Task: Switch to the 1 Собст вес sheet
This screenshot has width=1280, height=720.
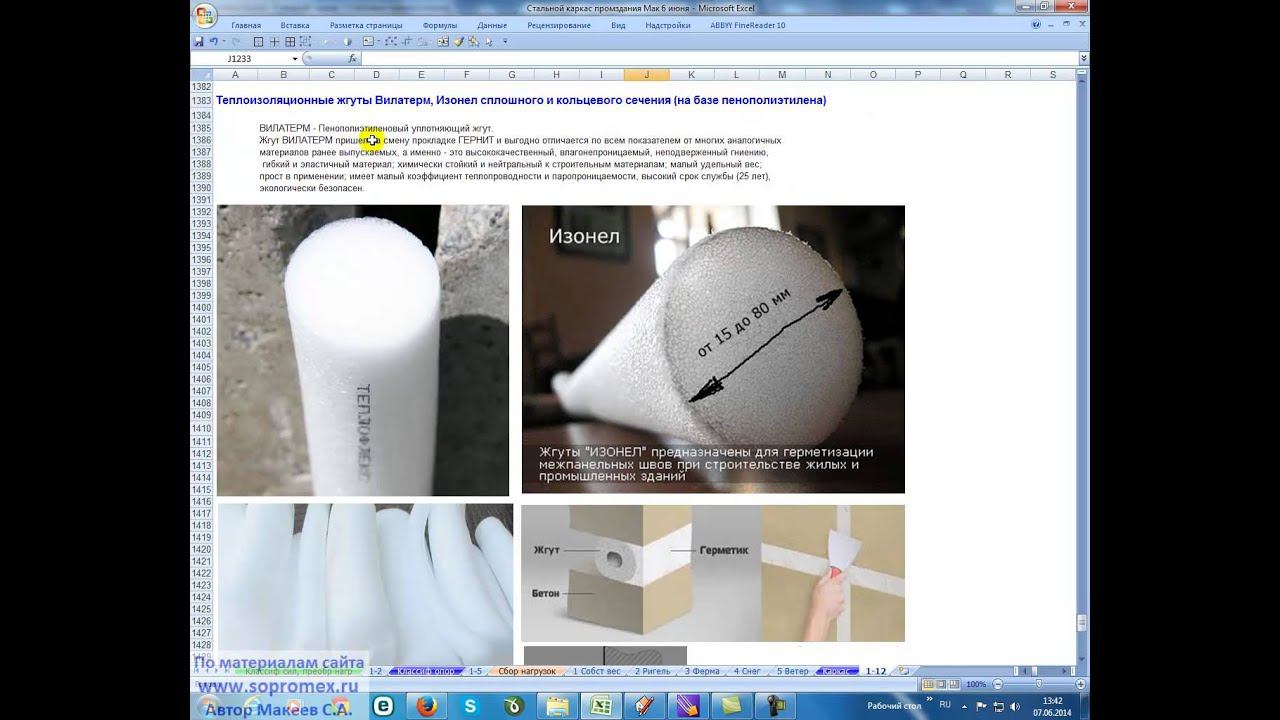Action: click(597, 671)
